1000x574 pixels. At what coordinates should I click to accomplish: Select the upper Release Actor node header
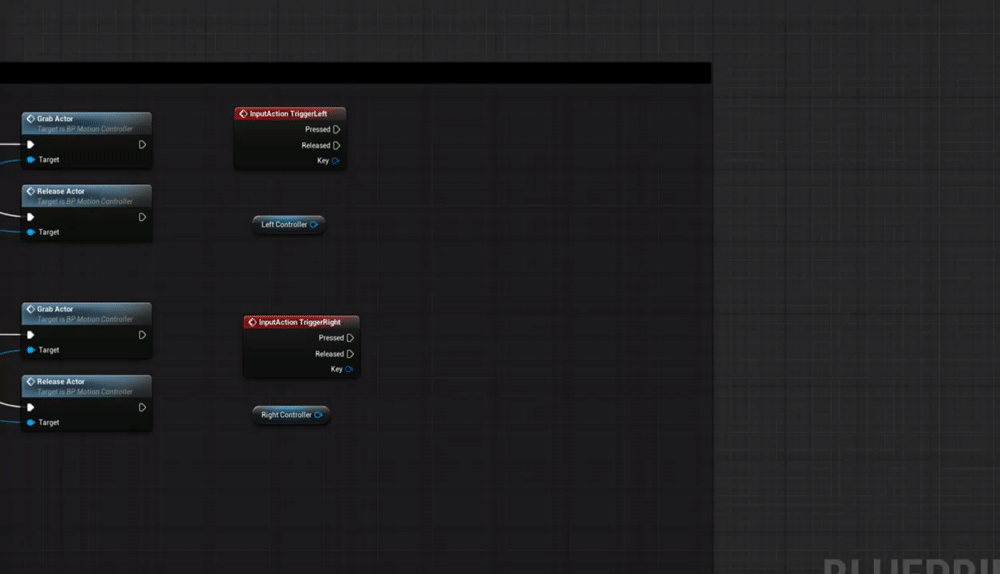tap(87, 196)
